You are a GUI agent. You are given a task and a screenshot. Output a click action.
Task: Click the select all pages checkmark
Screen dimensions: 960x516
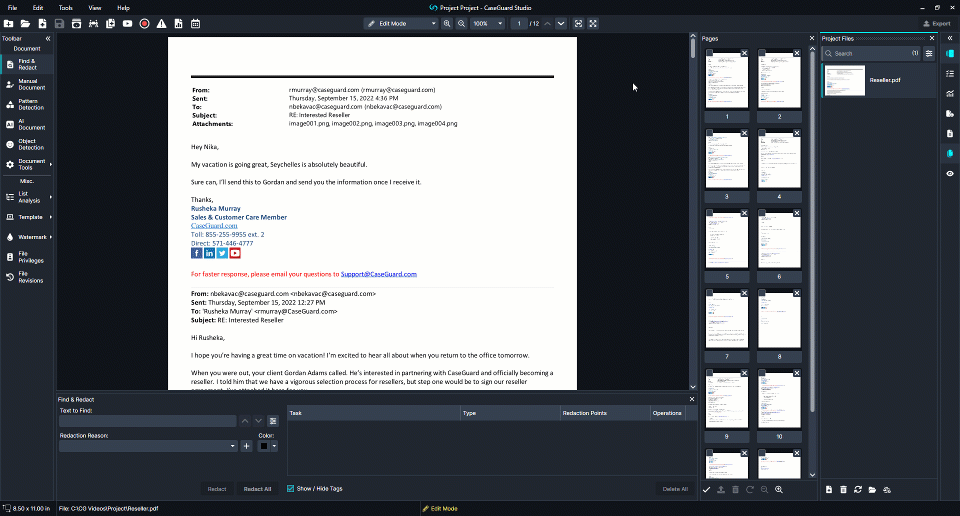[x=707, y=490]
